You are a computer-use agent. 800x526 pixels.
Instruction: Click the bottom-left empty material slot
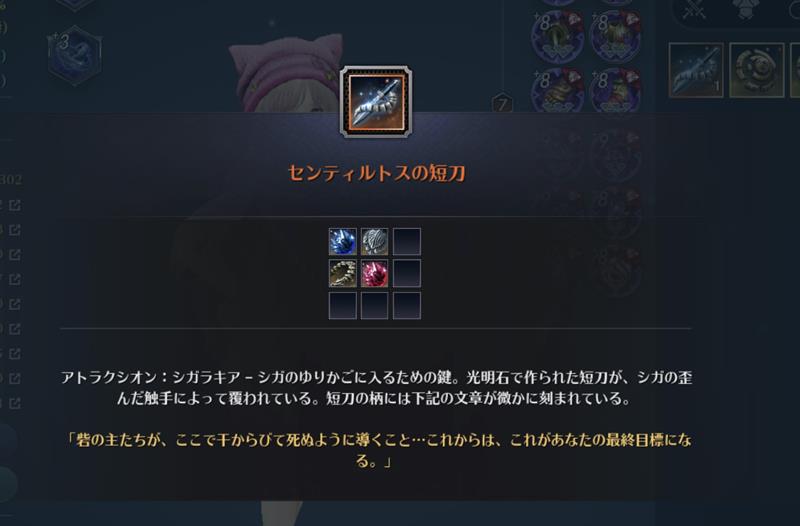tap(342, 305)
